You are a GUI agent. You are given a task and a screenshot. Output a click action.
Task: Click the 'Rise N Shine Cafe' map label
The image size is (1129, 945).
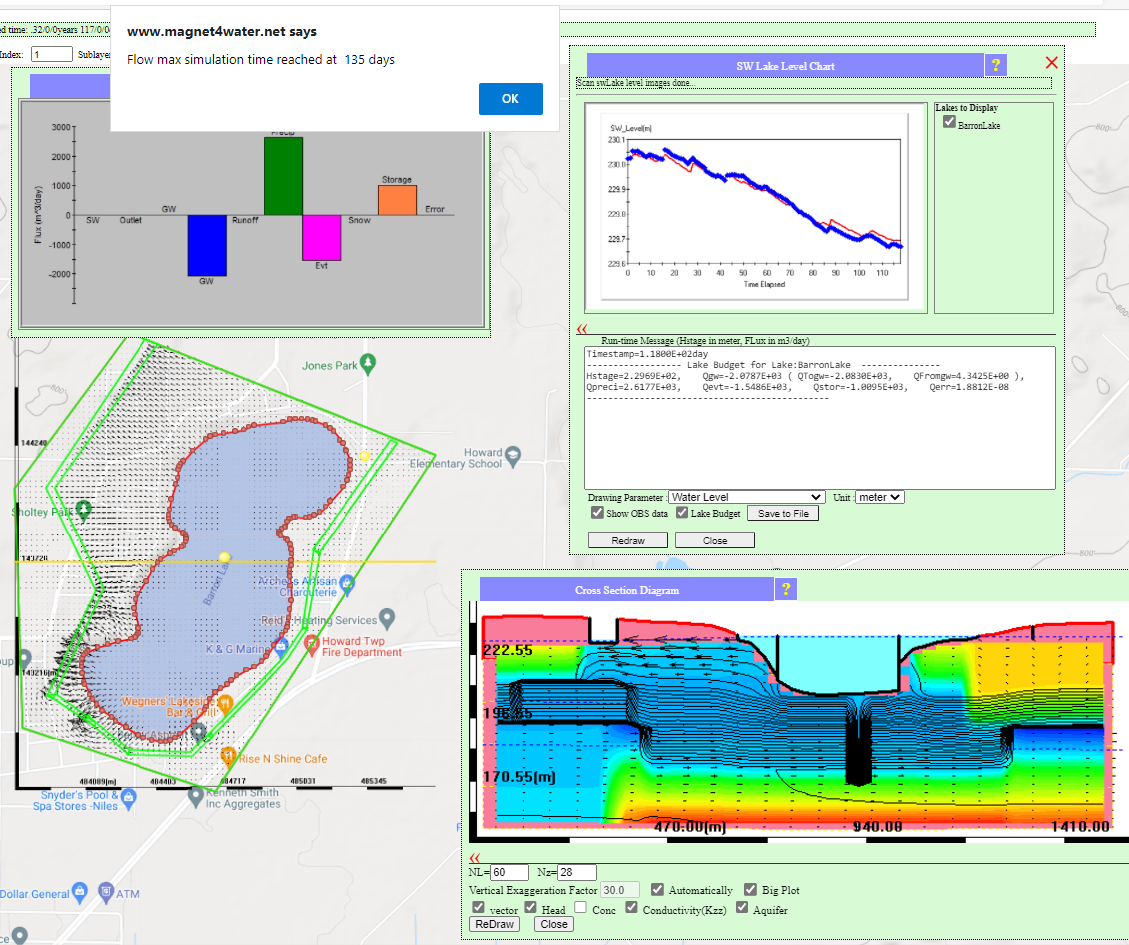283,758
